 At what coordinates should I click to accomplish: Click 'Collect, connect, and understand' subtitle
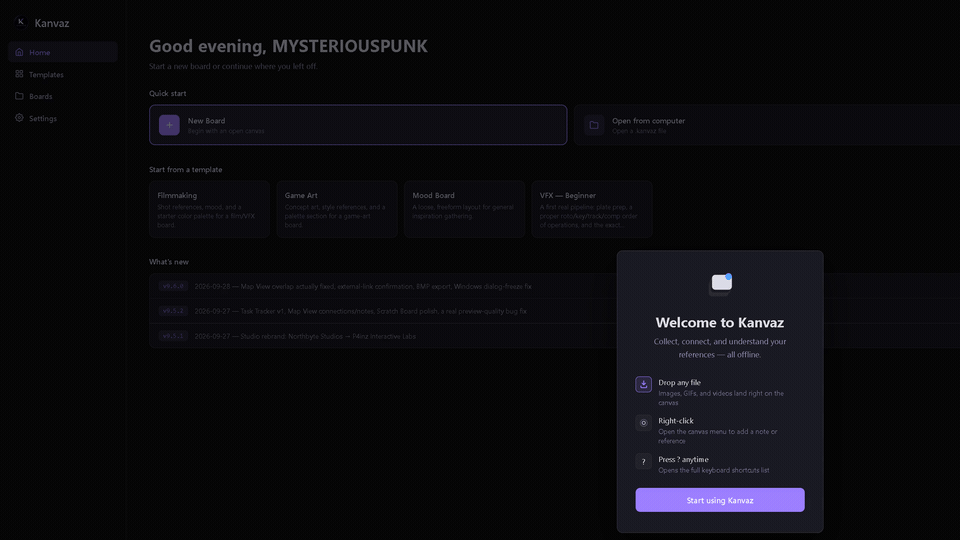coord(720,348)
